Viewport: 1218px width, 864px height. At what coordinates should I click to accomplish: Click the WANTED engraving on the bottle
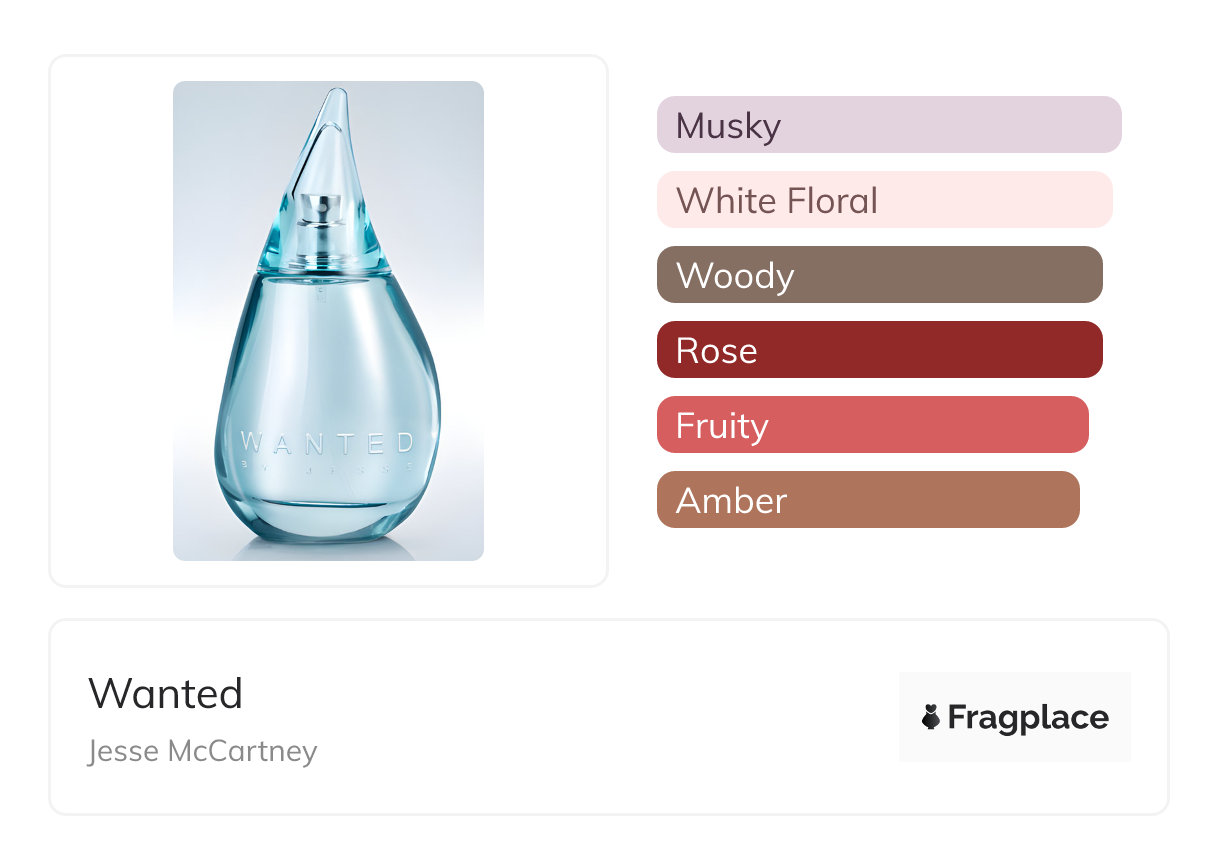(x=327, y=441)
